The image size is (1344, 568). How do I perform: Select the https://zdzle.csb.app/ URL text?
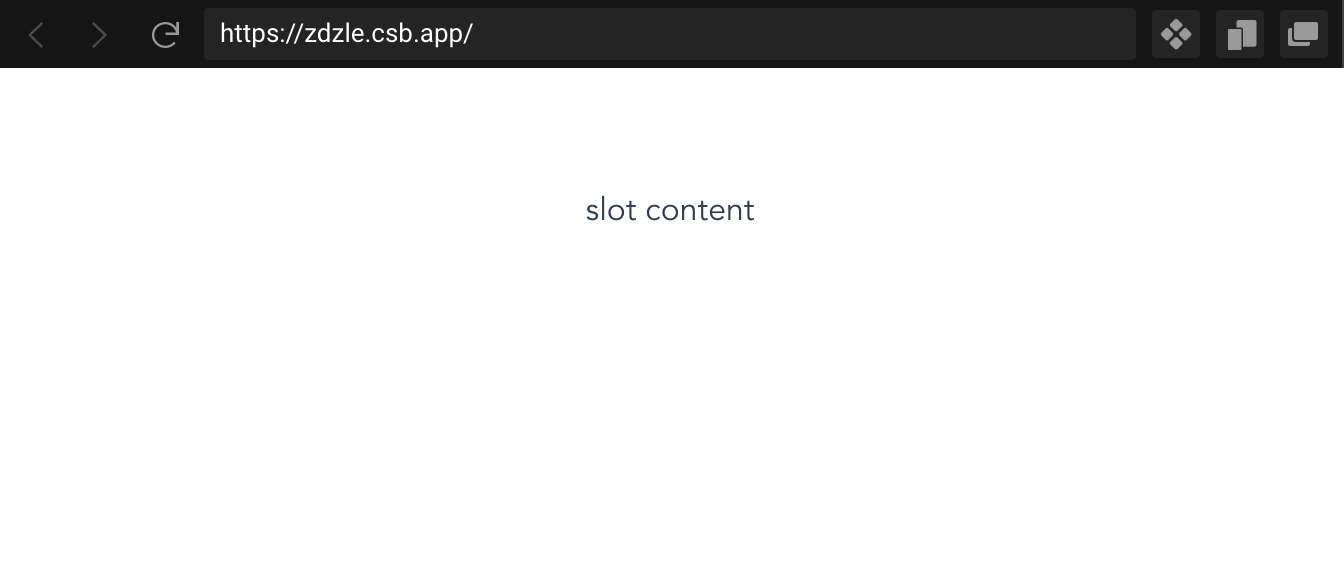(346, 34)
